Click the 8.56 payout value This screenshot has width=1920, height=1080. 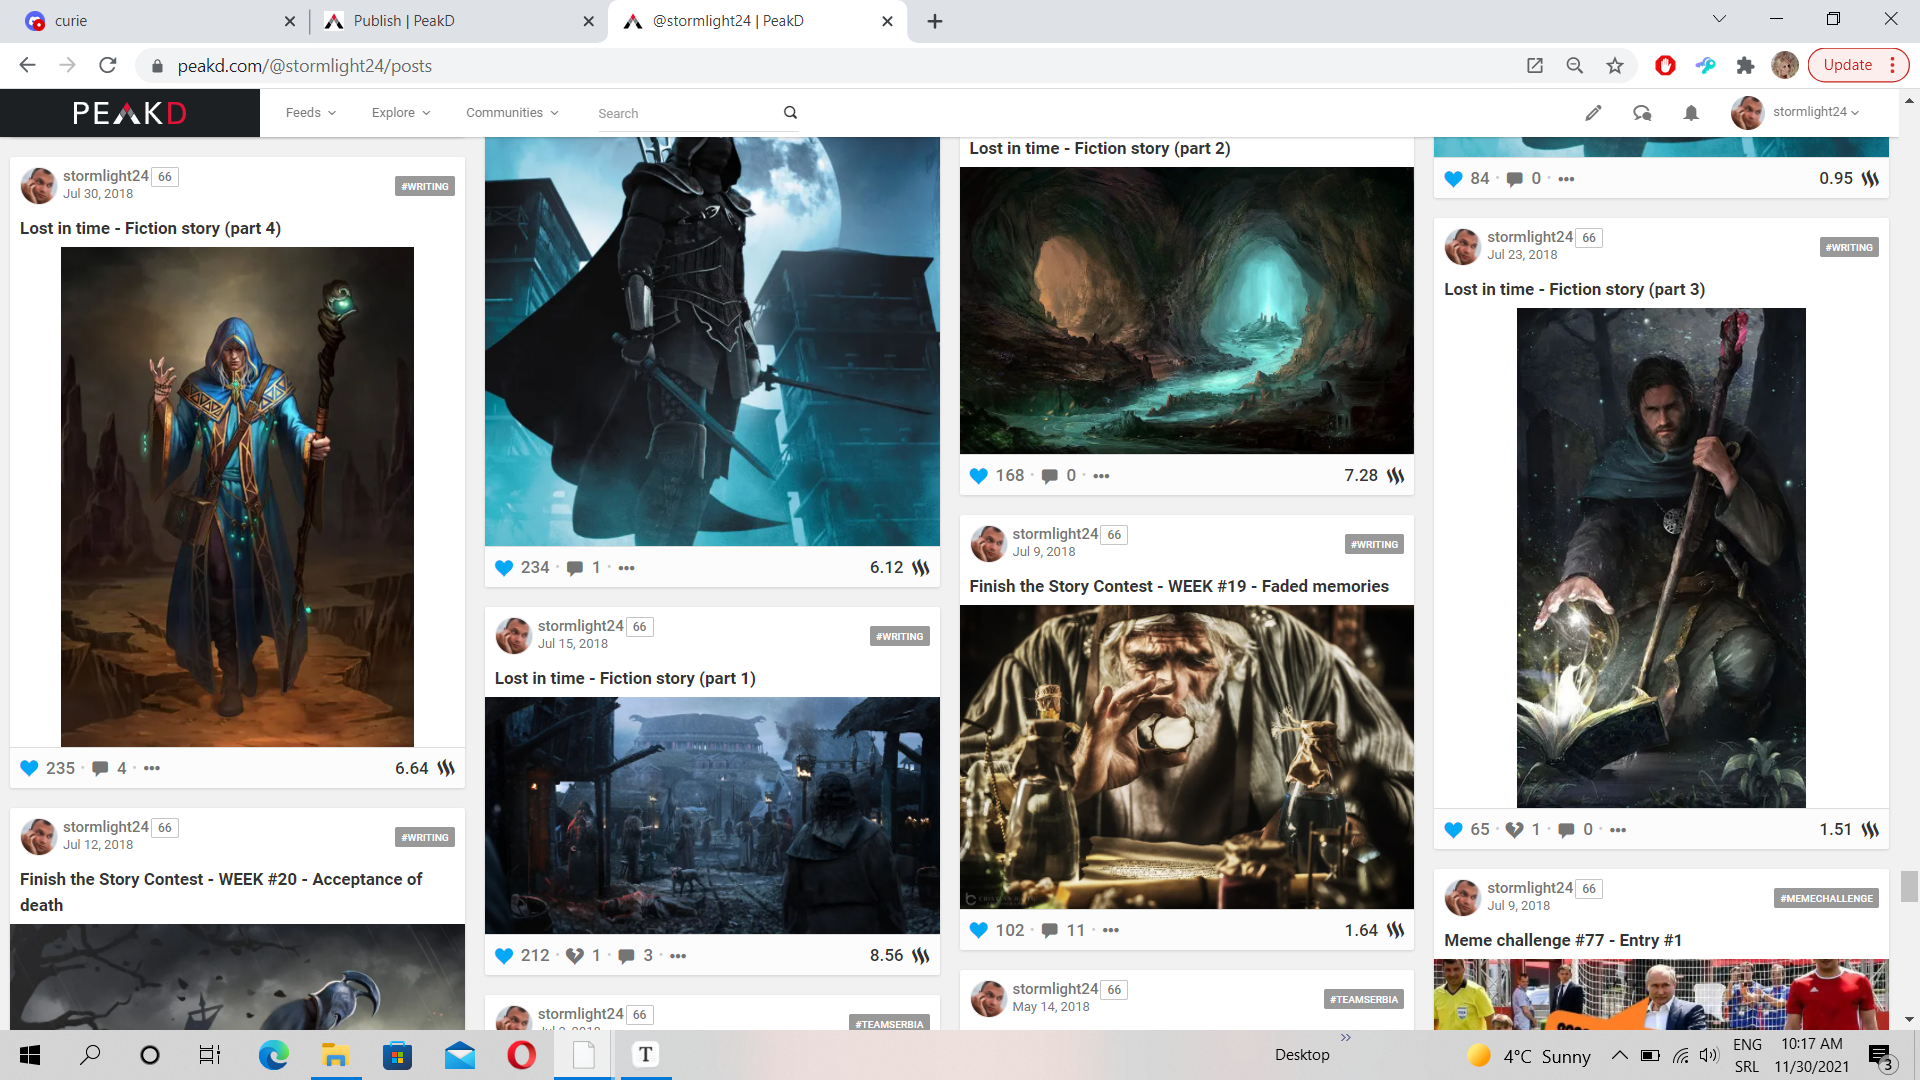886,956
